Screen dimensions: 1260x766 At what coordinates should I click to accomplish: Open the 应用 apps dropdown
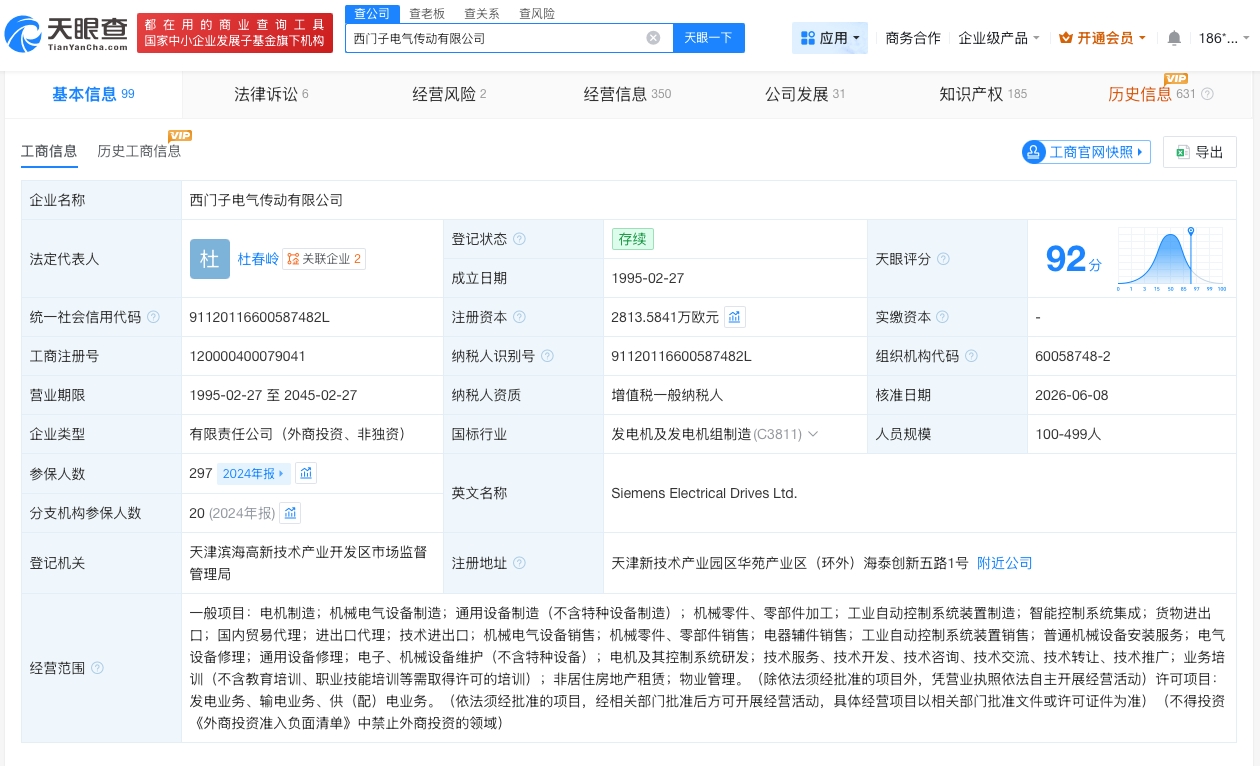830,38
